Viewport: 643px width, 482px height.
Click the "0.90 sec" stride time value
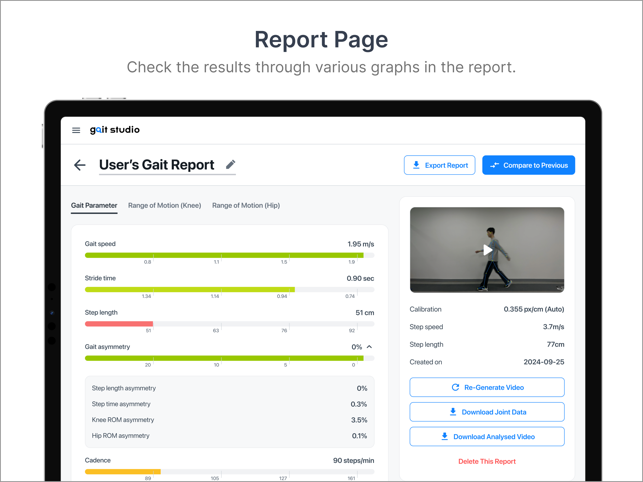pos(360,278)
